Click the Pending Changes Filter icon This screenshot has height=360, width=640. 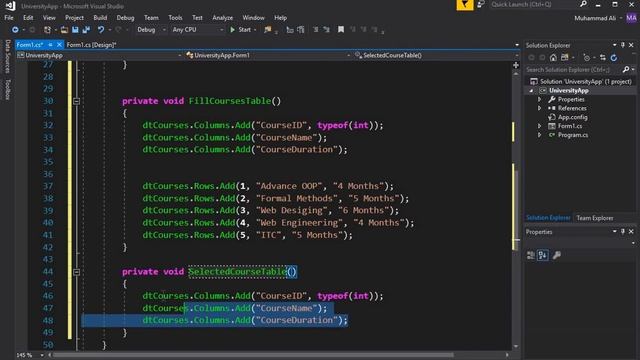coord(587,58)
